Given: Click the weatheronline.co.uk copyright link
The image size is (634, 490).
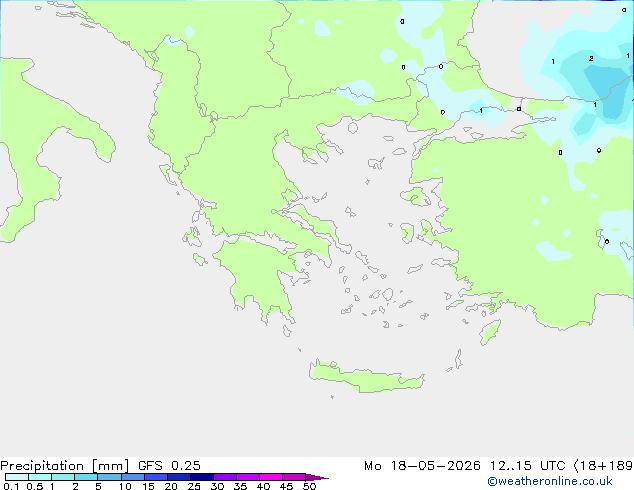Looking at the screenshot, I should pos(550,481).
